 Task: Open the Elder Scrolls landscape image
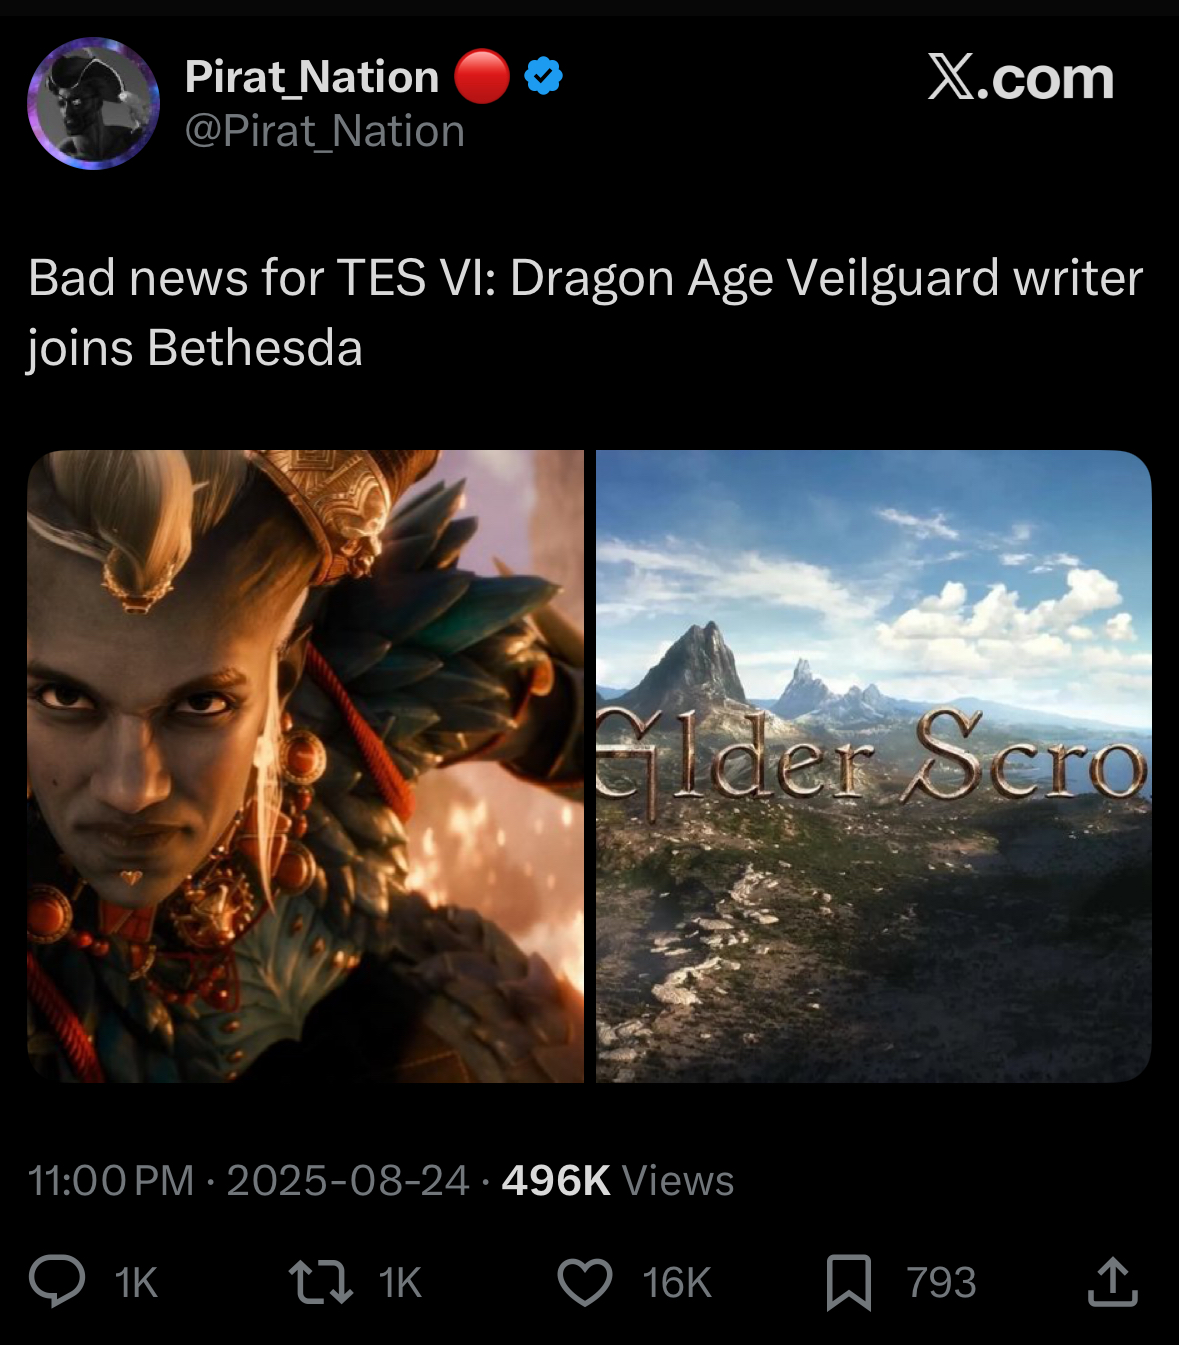coord(873,766)
